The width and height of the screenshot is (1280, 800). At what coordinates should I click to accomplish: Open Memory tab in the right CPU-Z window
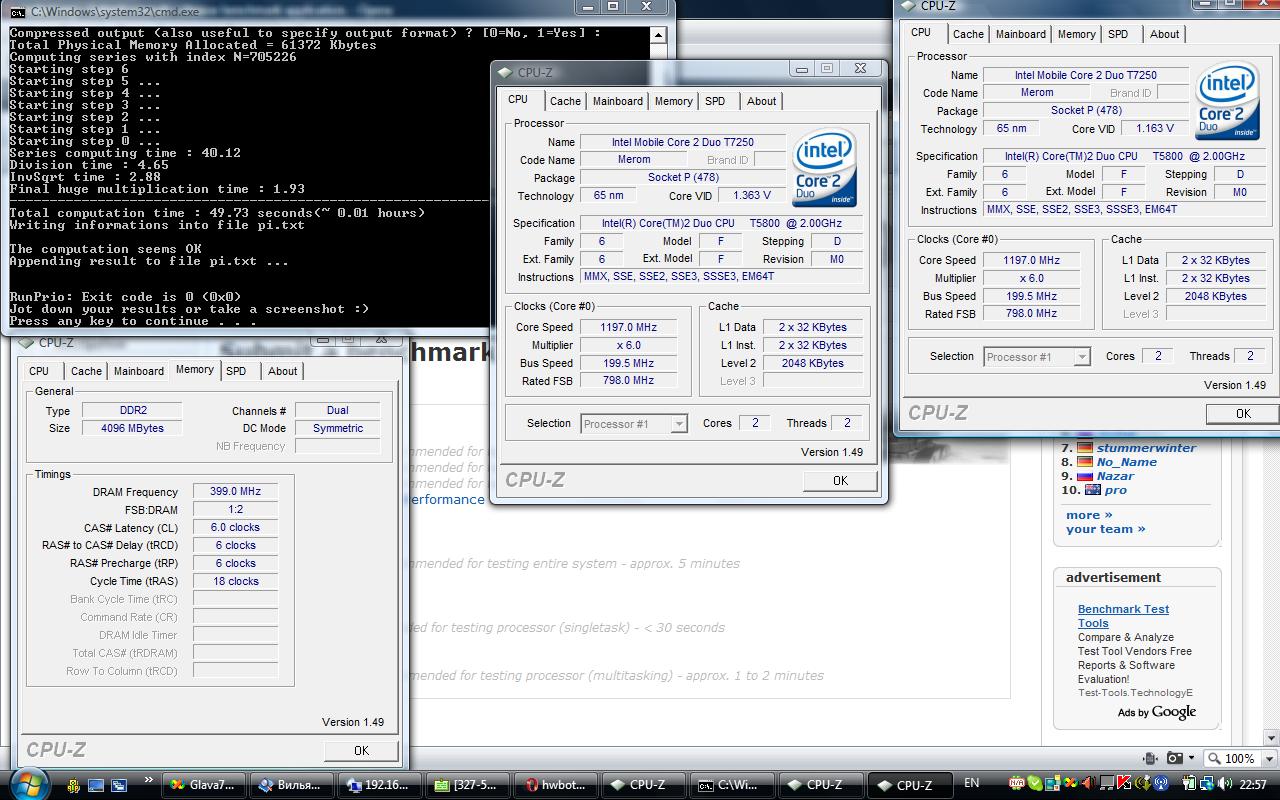coord(1077,34)
